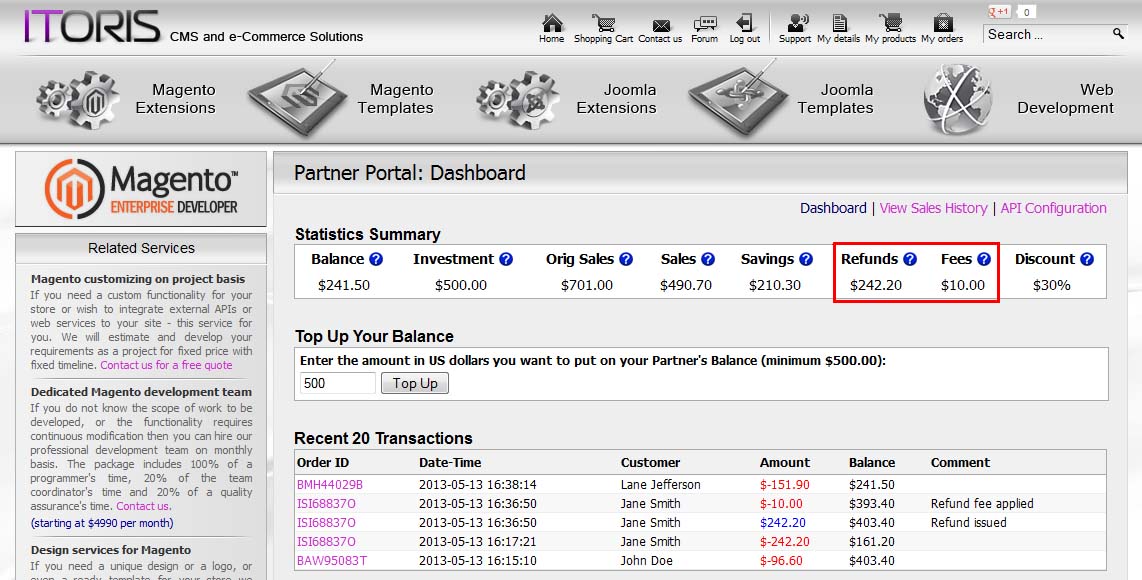Open the My products icon

coord(891,23)
